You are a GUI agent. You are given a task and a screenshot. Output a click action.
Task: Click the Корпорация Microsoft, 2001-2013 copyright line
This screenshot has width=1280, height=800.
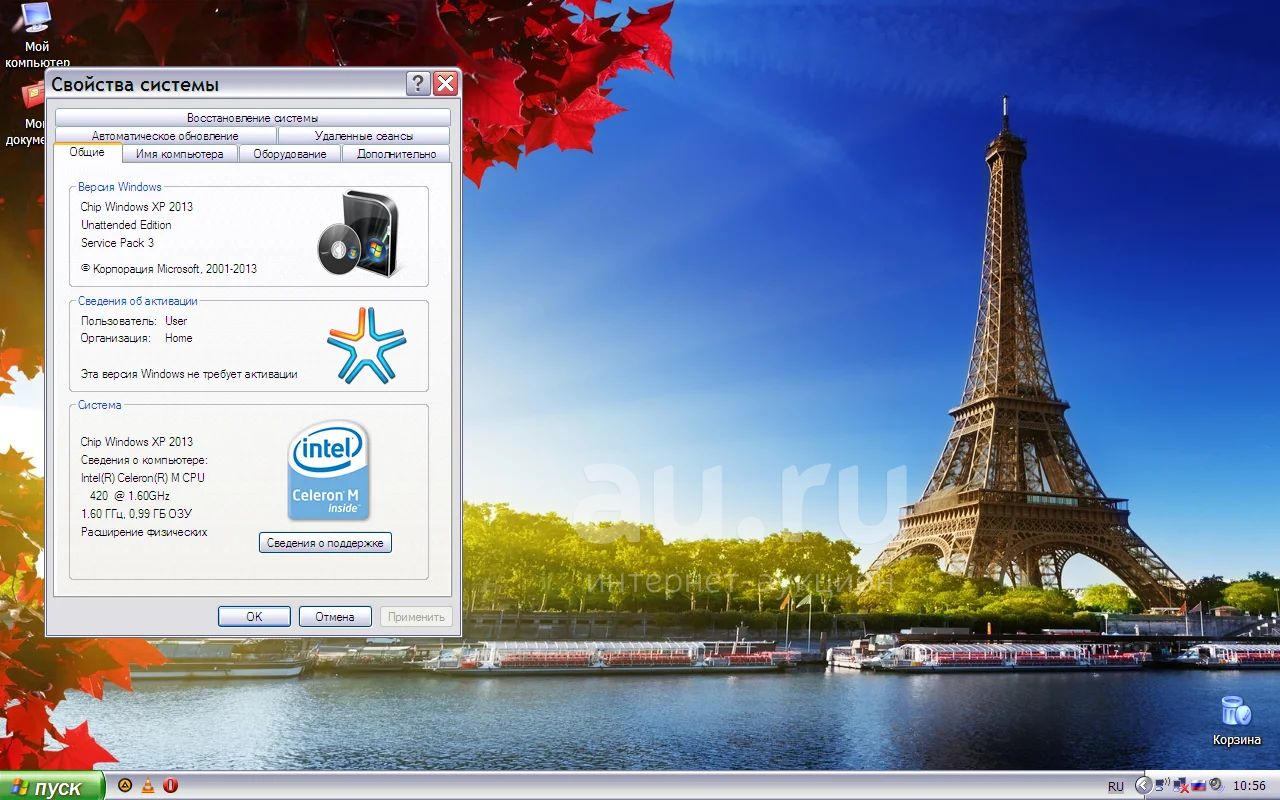tap(169, 269)
